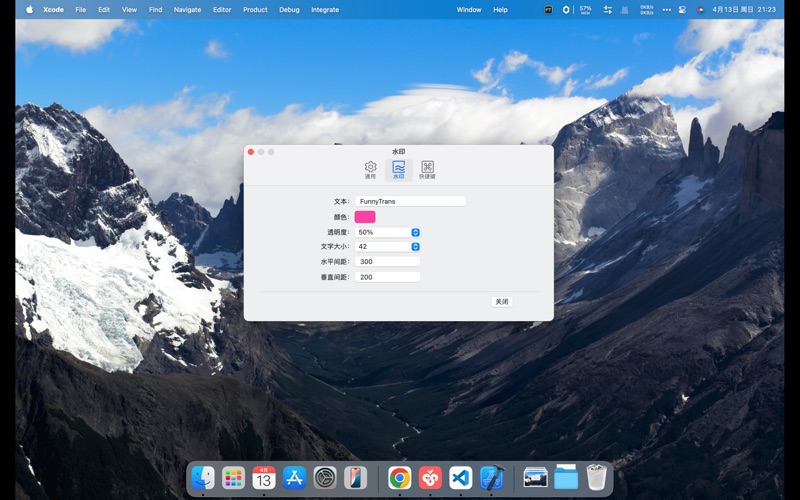Click the 关闭 (Close) button
Screen dimensions: 800x500
click(x=502, y=301)
